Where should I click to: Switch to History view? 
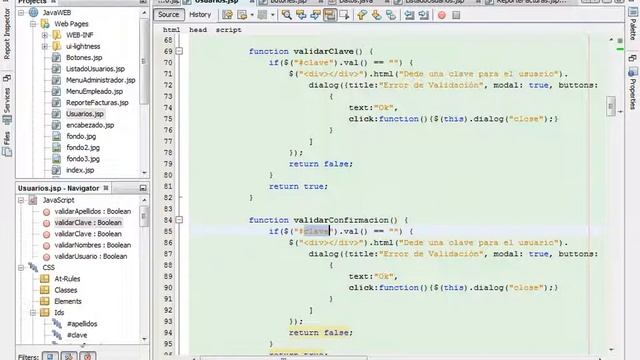point(200,15)
